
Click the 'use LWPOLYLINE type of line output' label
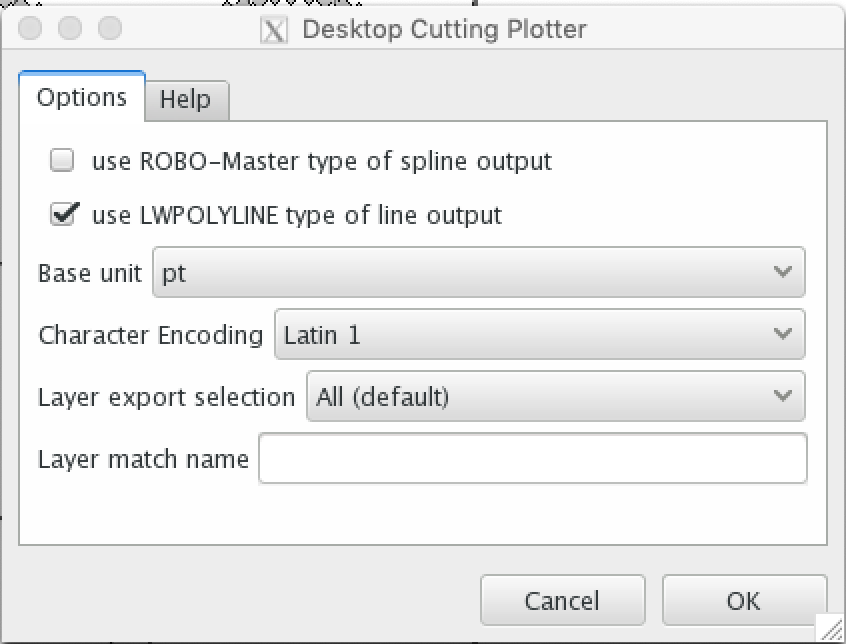point(296,215)
